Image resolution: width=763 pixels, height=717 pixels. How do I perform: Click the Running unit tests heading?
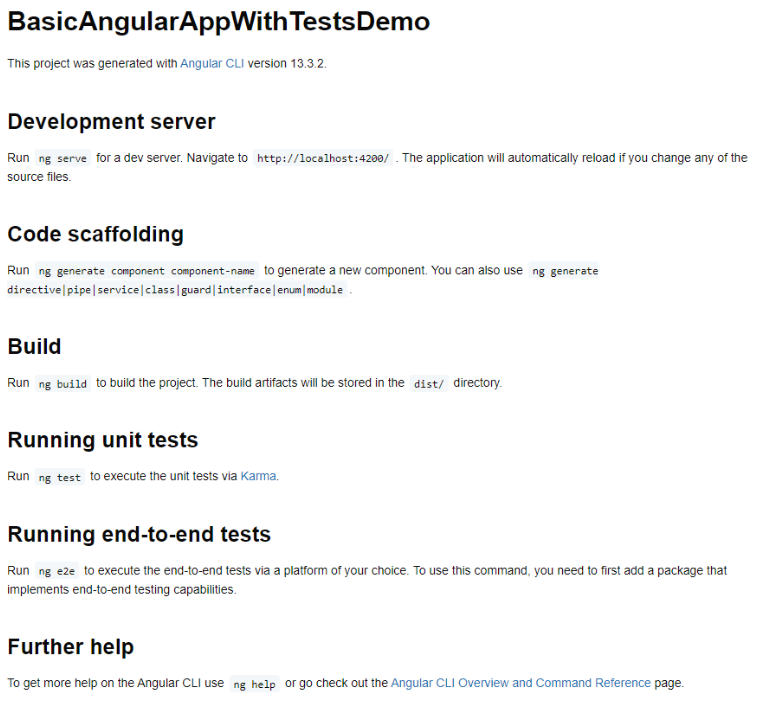click(x=103, y=440)
